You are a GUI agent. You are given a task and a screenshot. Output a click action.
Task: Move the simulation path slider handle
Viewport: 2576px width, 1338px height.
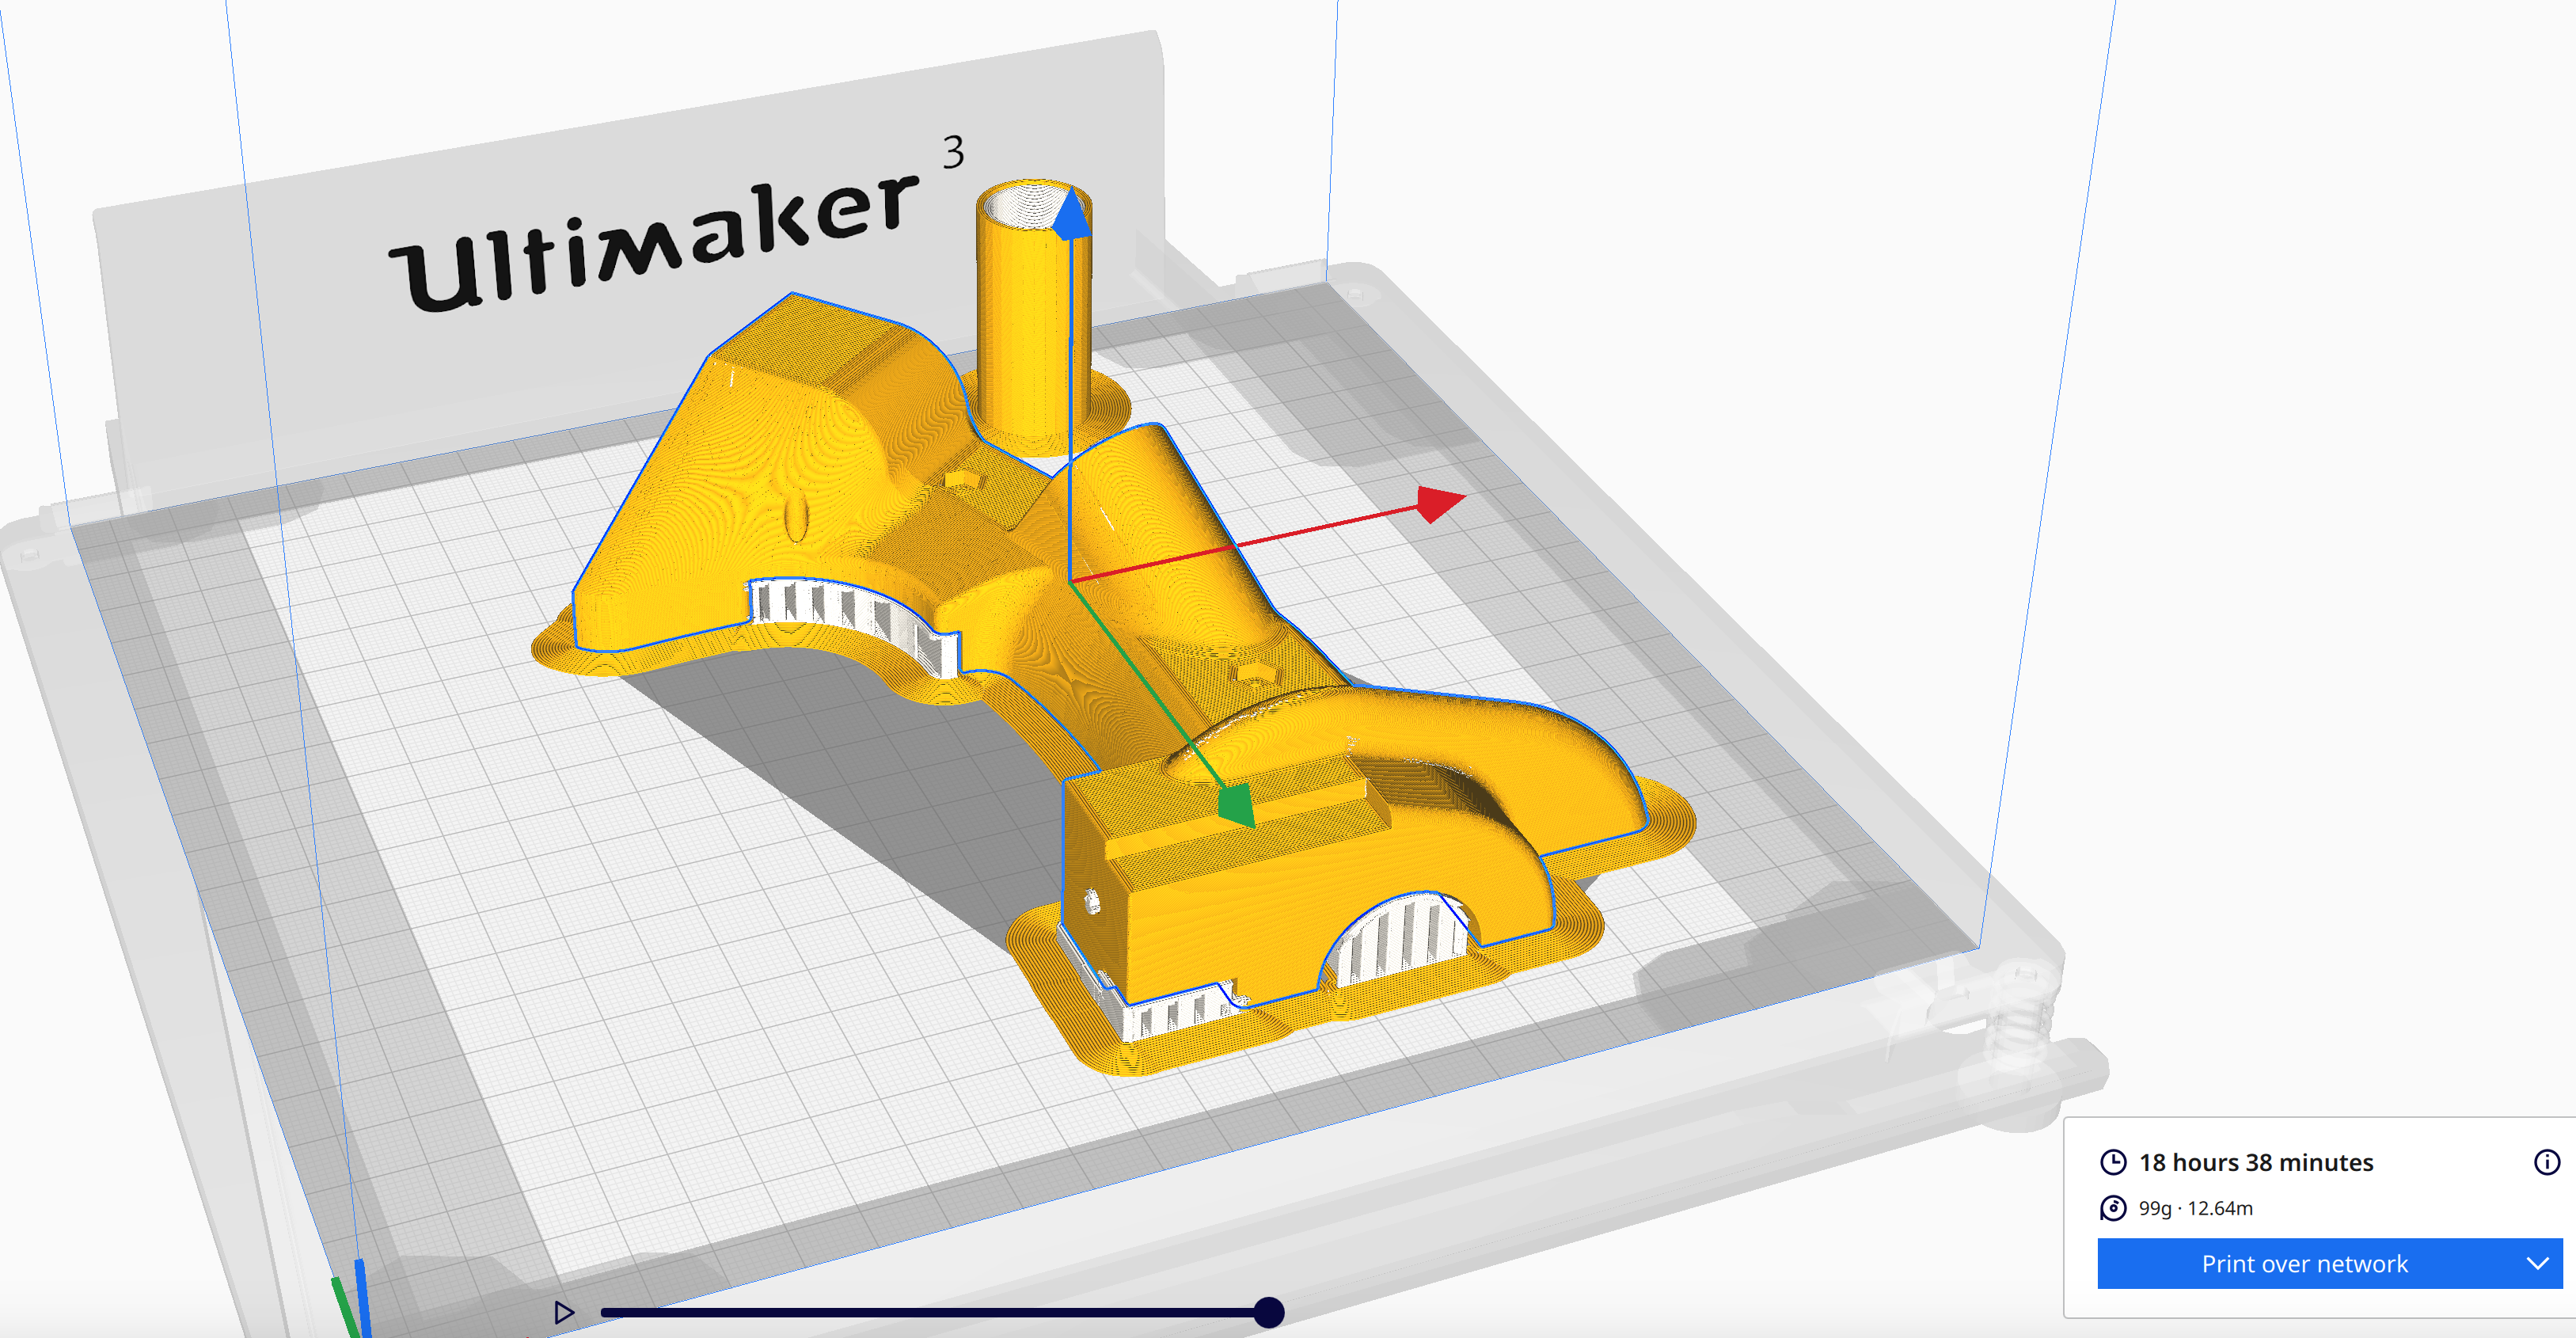tap(1268, 1312)
